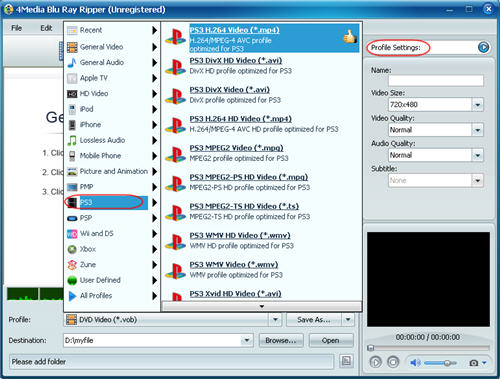Mute the preview volume speaker icon
The image size is (500, 379).
click(x=415, y=362)
